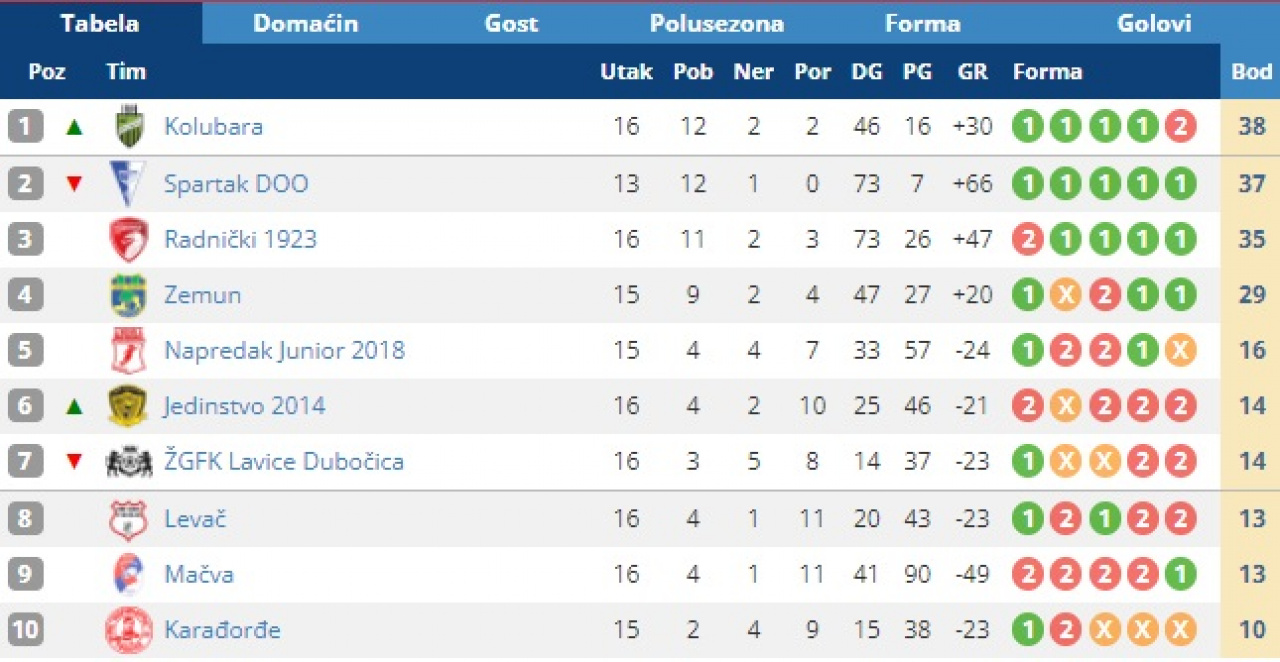Image resolution: width=1280 pixels, height=662 pixels.
Task: Select the Polusezona tab
Action: (716, 23)
